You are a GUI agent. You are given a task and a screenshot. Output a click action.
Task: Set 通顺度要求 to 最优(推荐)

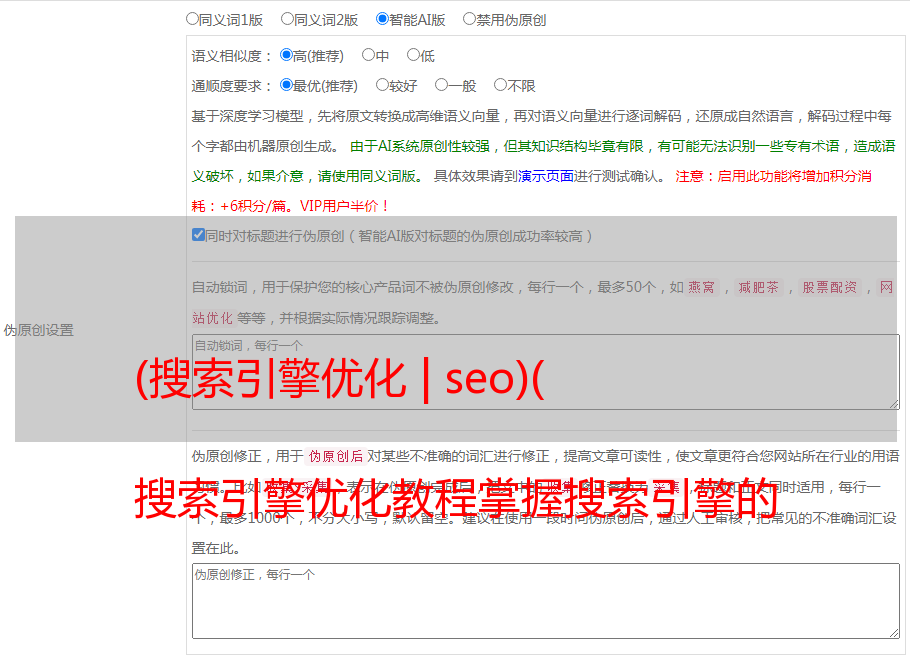coord(286,85)
